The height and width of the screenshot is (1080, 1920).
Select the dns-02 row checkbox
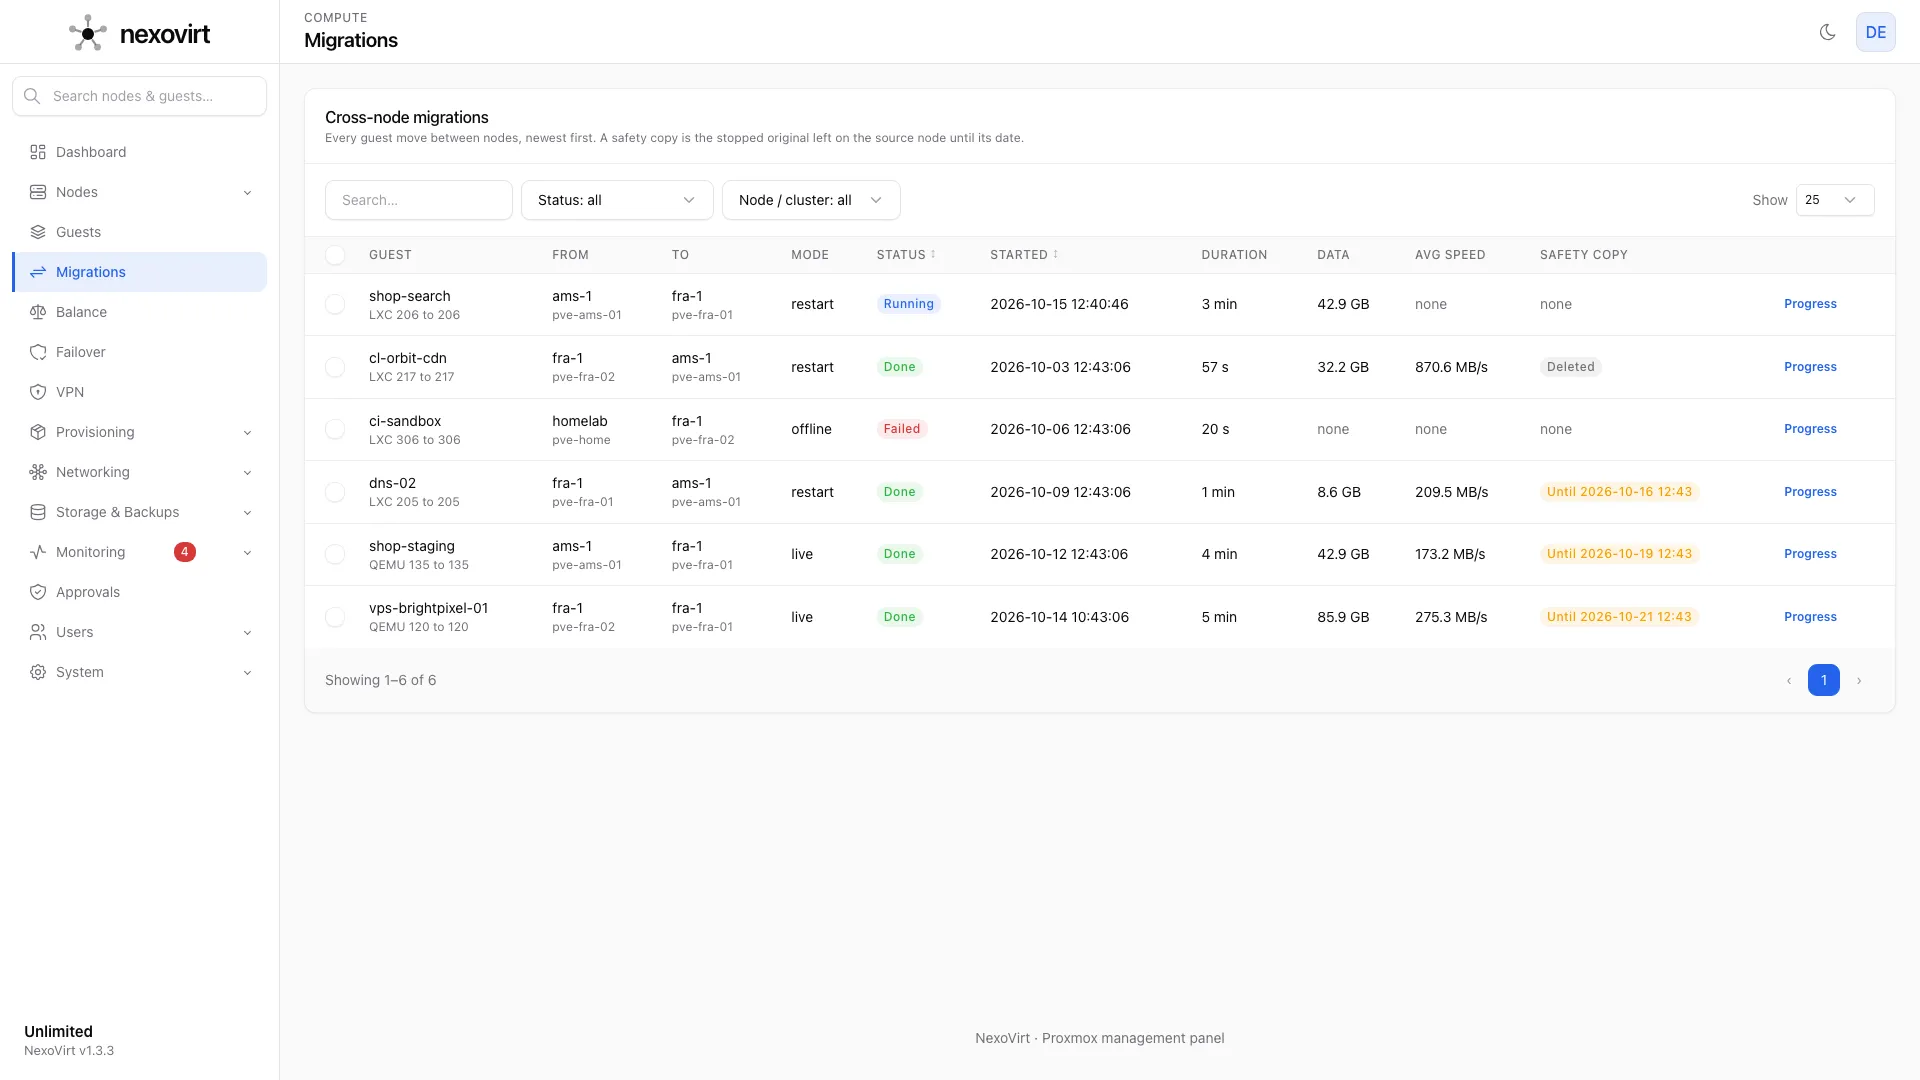(x=335, y=492)
